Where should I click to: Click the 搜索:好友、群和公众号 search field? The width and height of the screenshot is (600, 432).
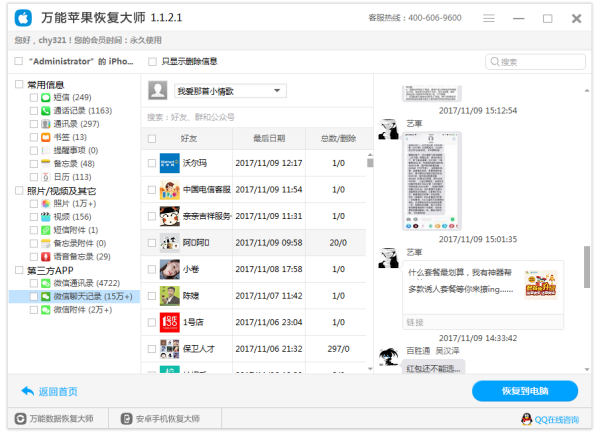pyautogui.click(x=257, y=117)
